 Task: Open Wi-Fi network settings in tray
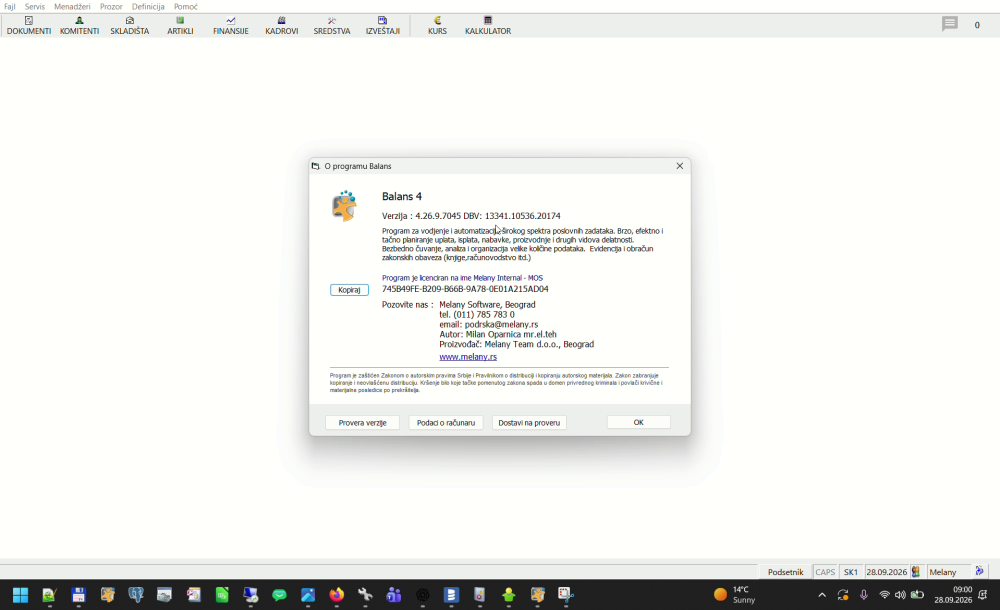pyautogui.click(x=884, y=595)
